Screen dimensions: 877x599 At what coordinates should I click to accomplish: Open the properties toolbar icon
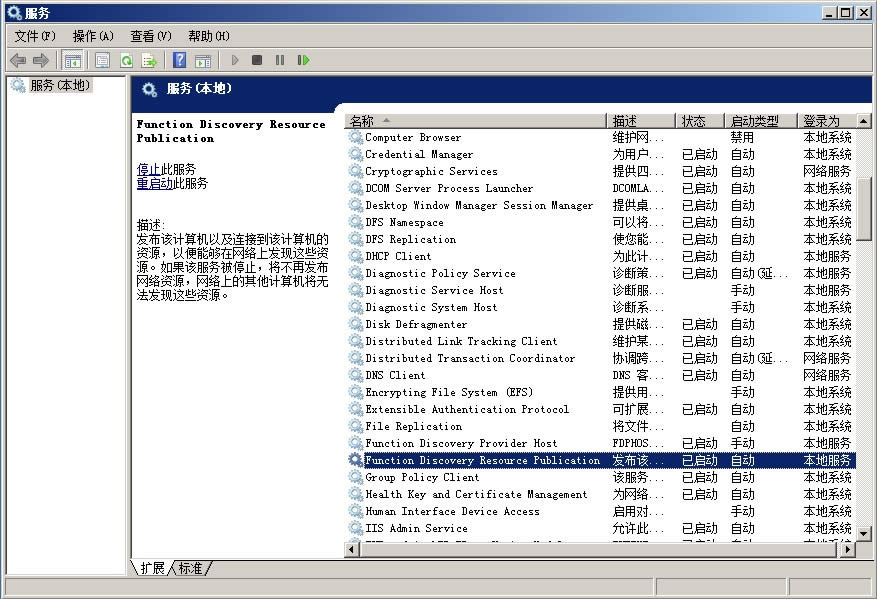point(102,60)
